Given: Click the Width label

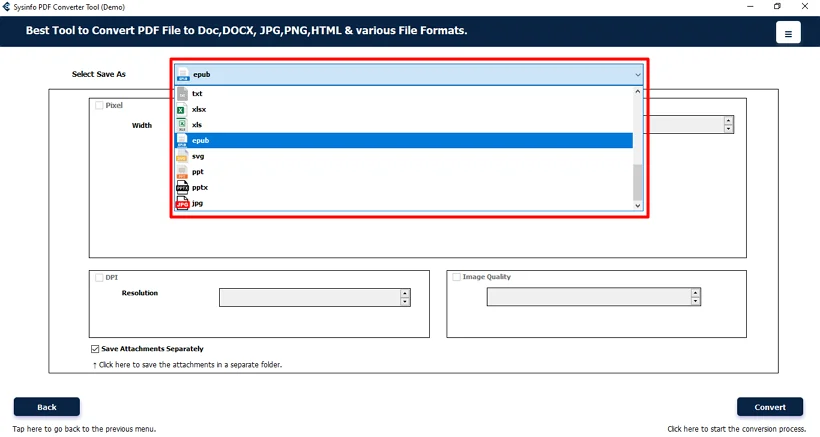Looking at the screenshot, I should [x=142, y=125].
